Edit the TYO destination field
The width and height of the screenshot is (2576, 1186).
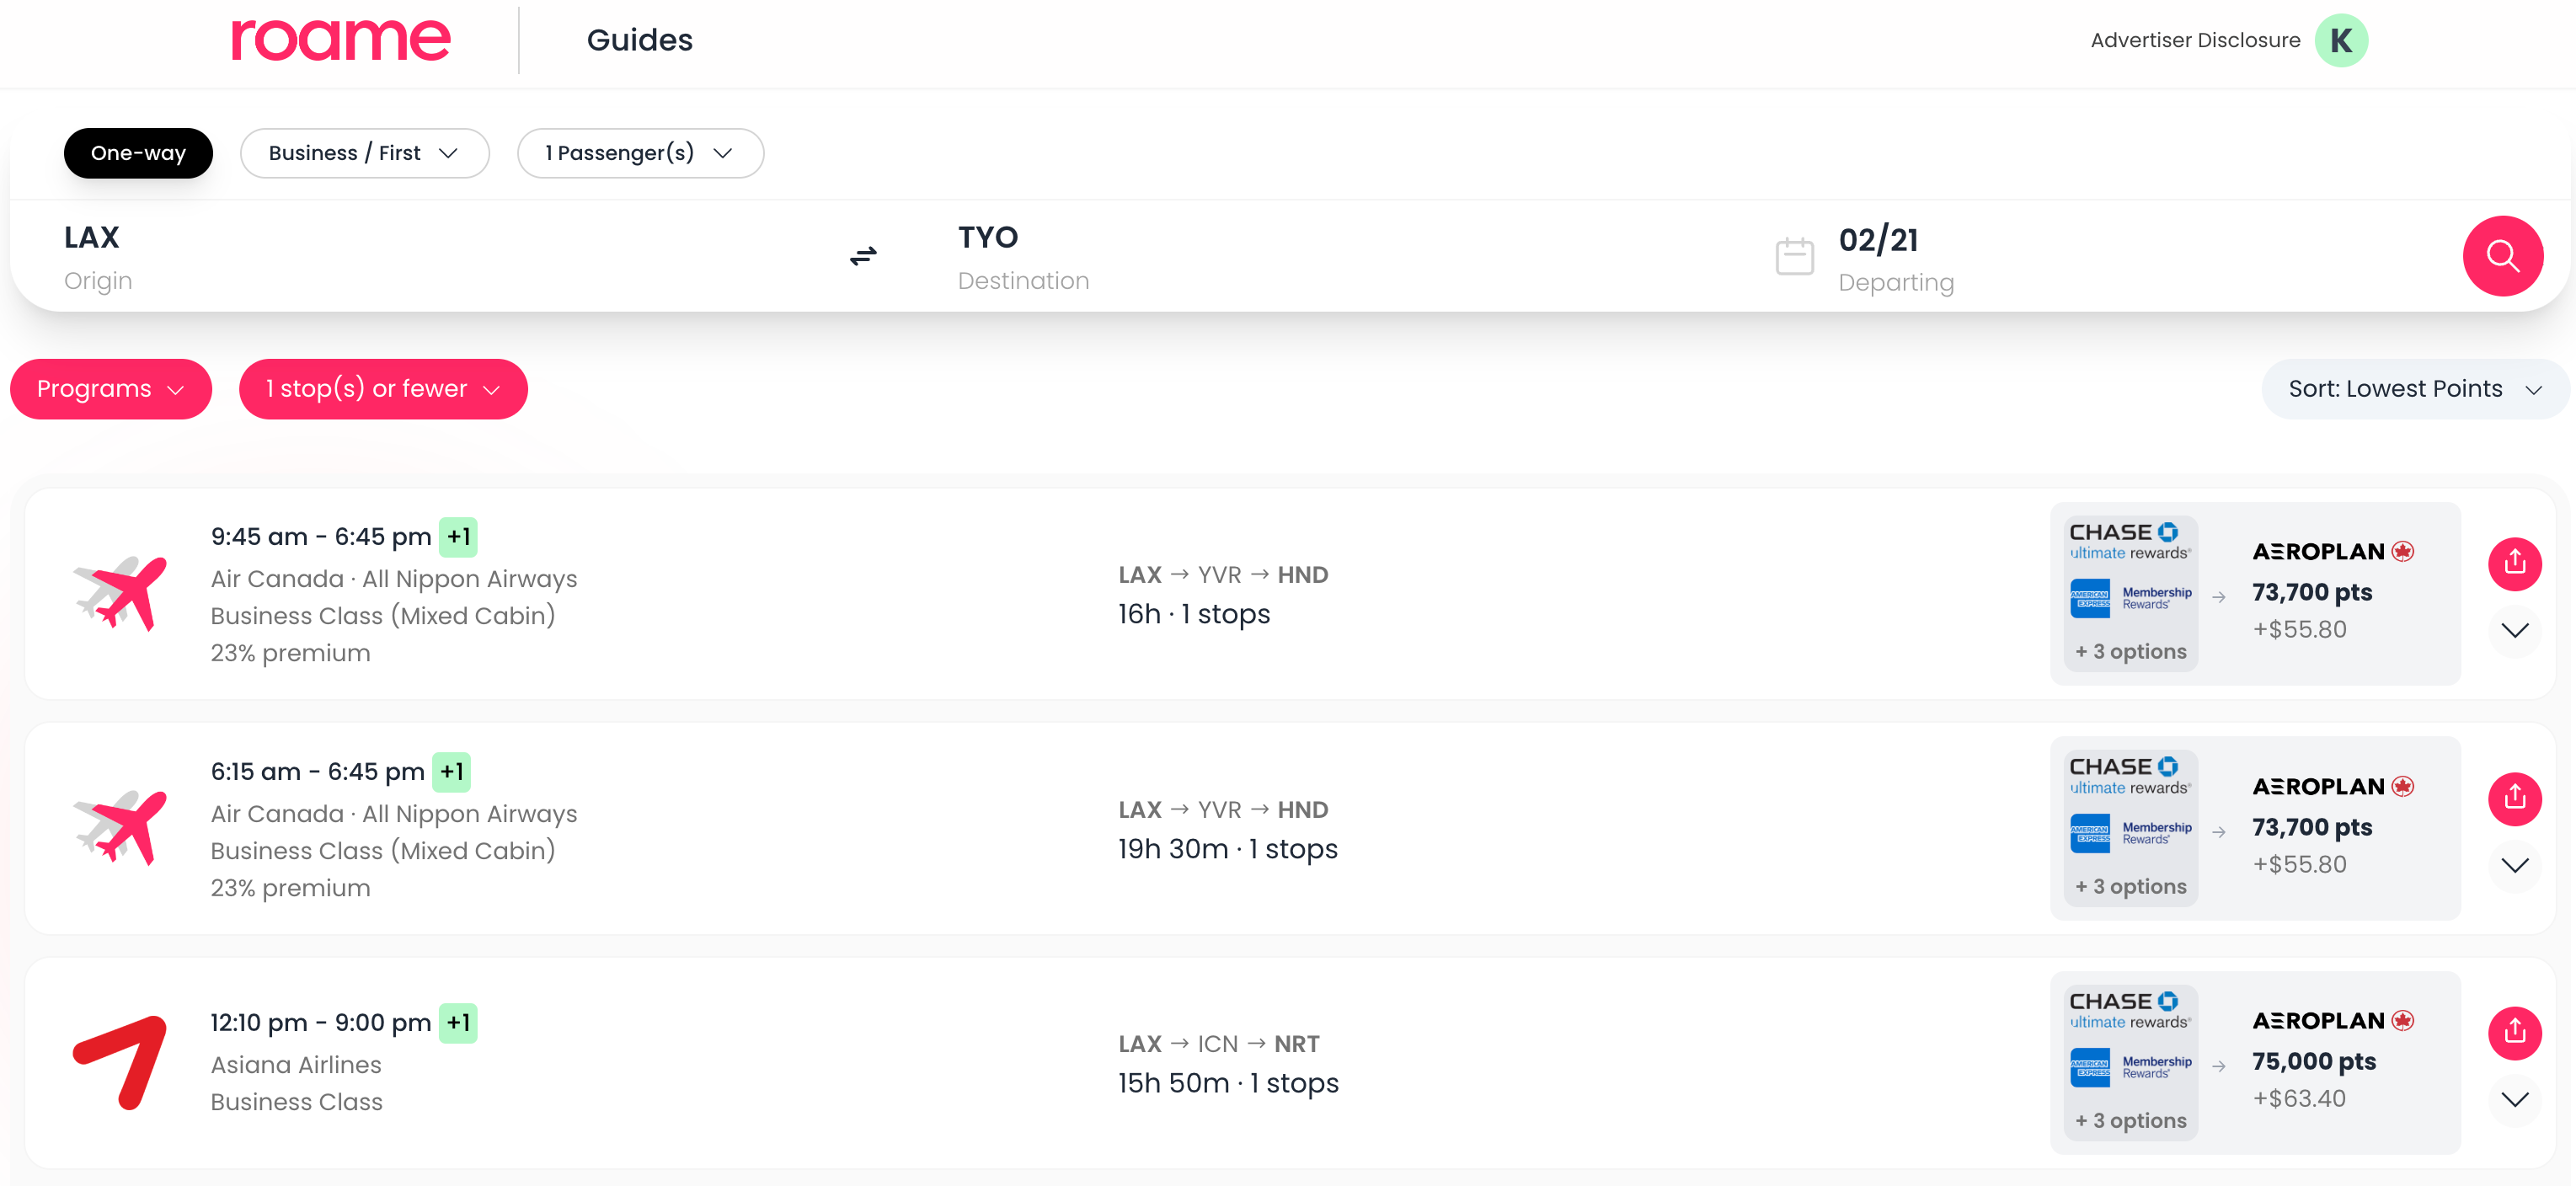[x=1023, y=257]
